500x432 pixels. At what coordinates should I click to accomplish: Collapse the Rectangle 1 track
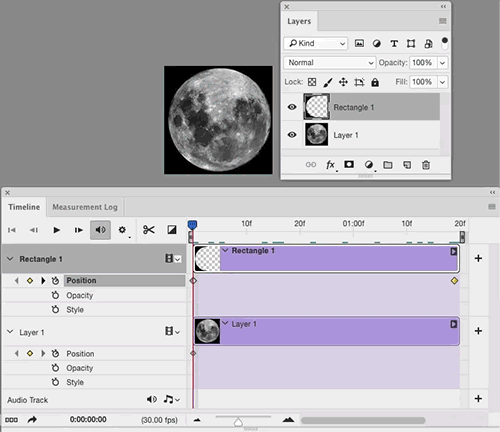[10, 259]
